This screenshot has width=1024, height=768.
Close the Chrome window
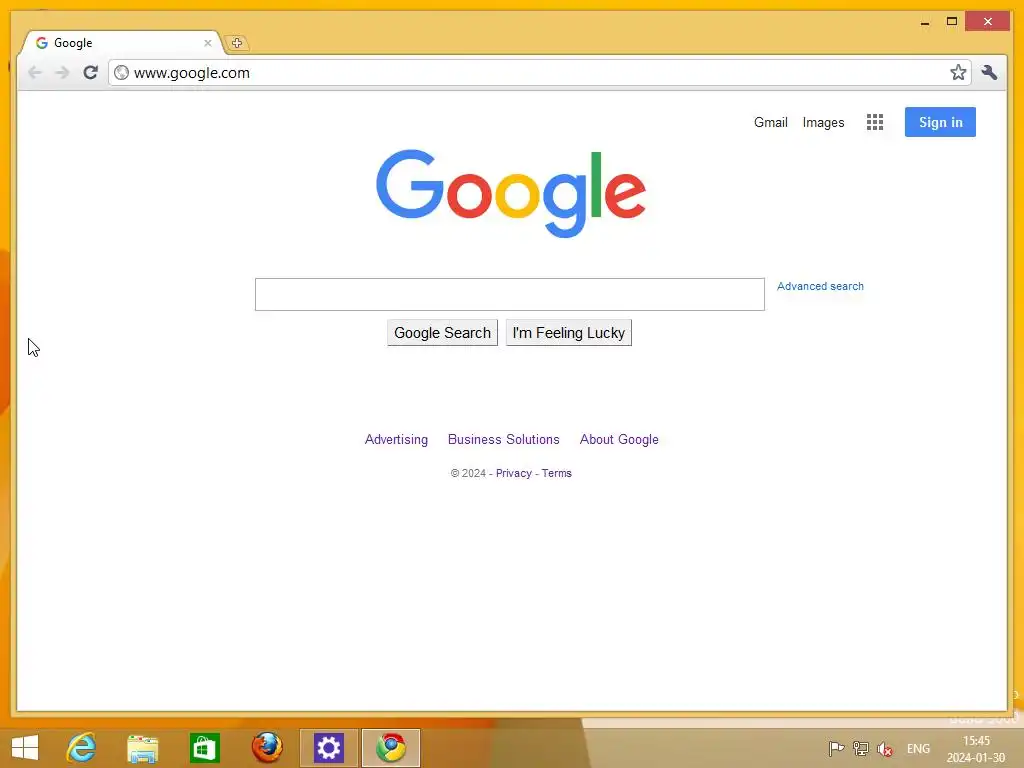click(987, 22)
